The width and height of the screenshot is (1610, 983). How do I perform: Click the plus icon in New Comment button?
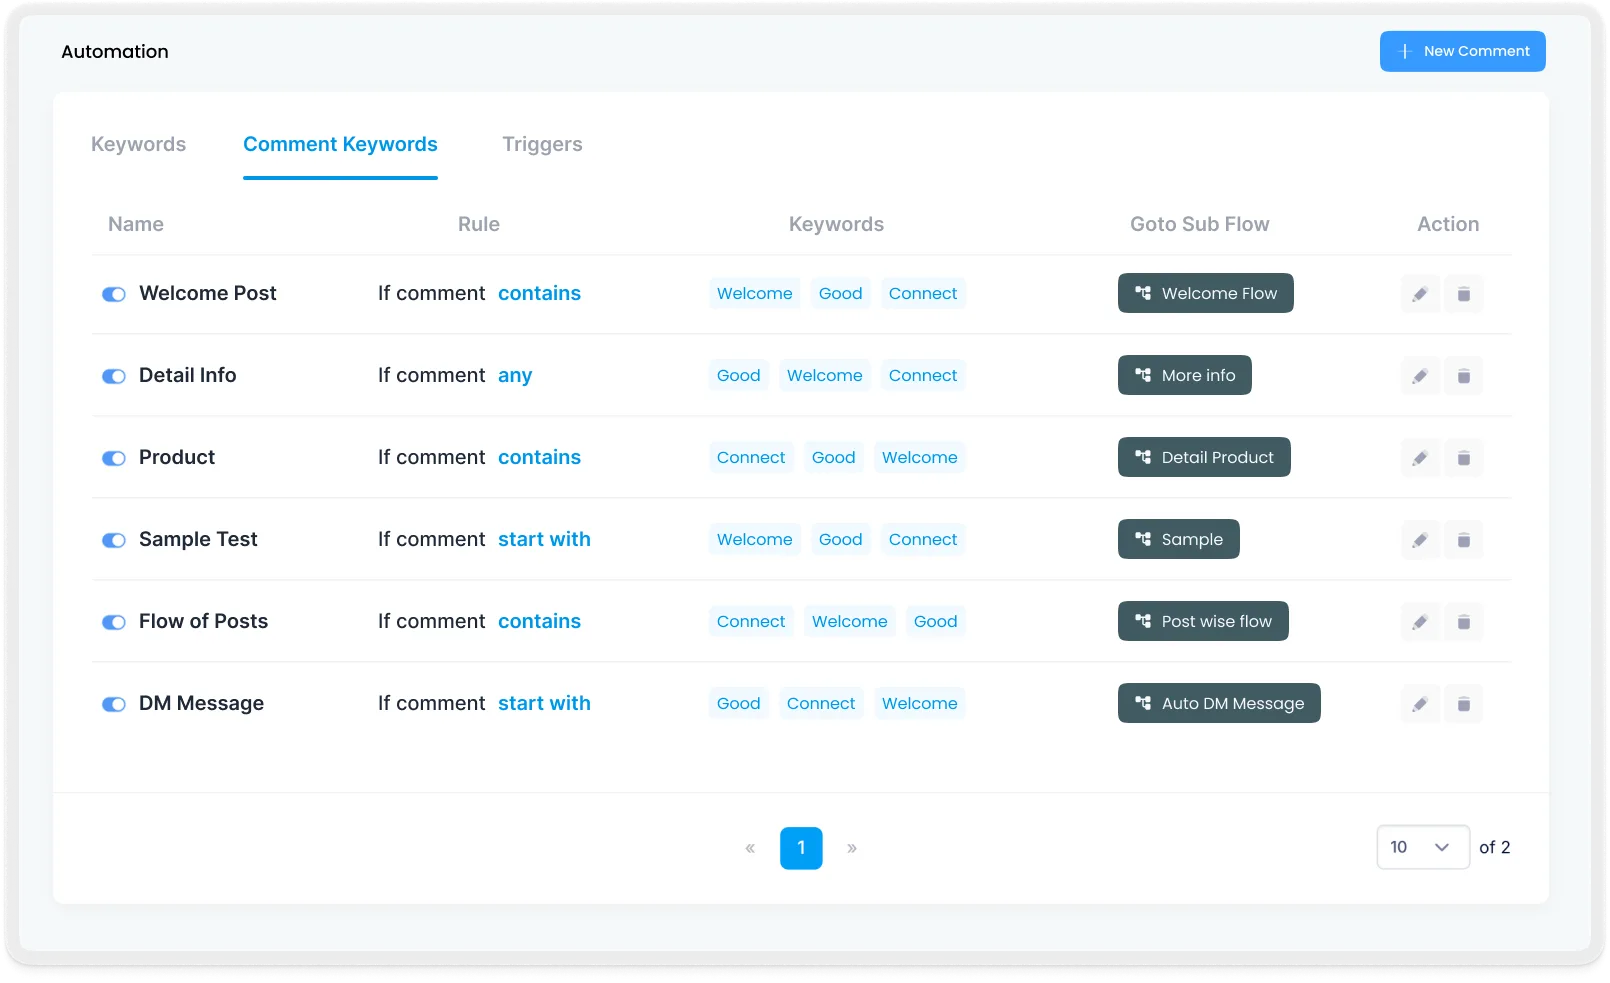pos(1404,51)
